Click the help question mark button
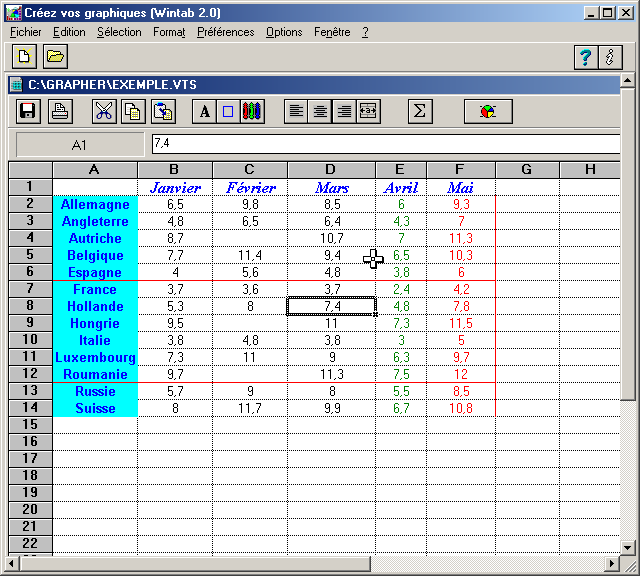This screenshot has width=640, height=576. click(585, 57)
